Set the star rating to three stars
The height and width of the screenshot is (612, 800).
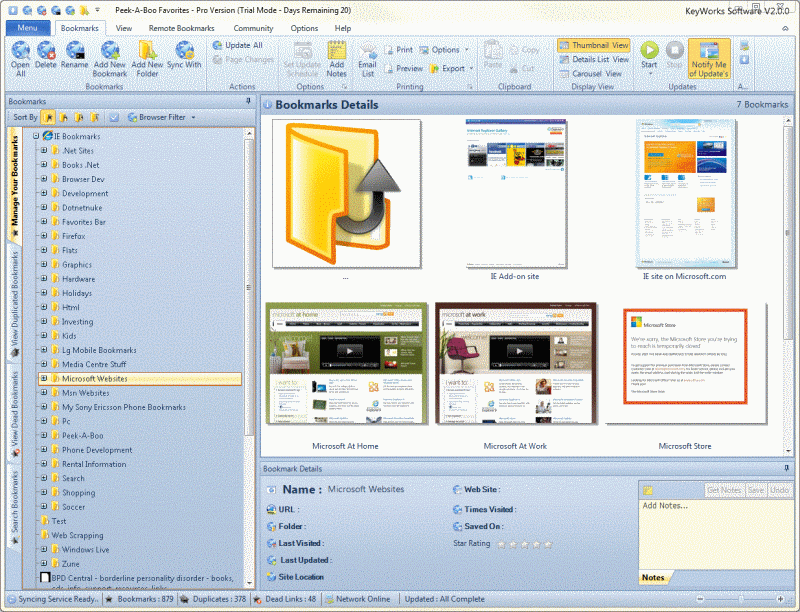pos(525,544)
